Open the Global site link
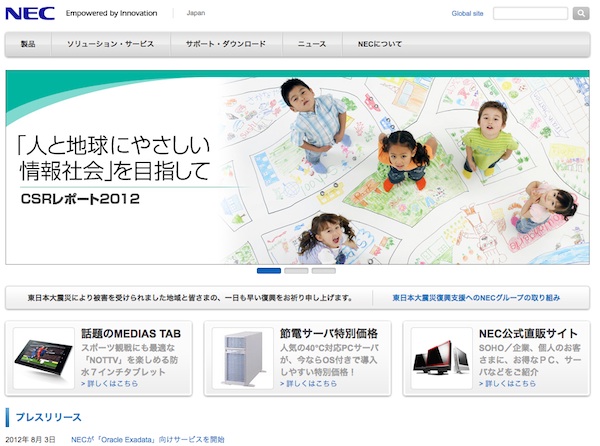 pos(467,14)
